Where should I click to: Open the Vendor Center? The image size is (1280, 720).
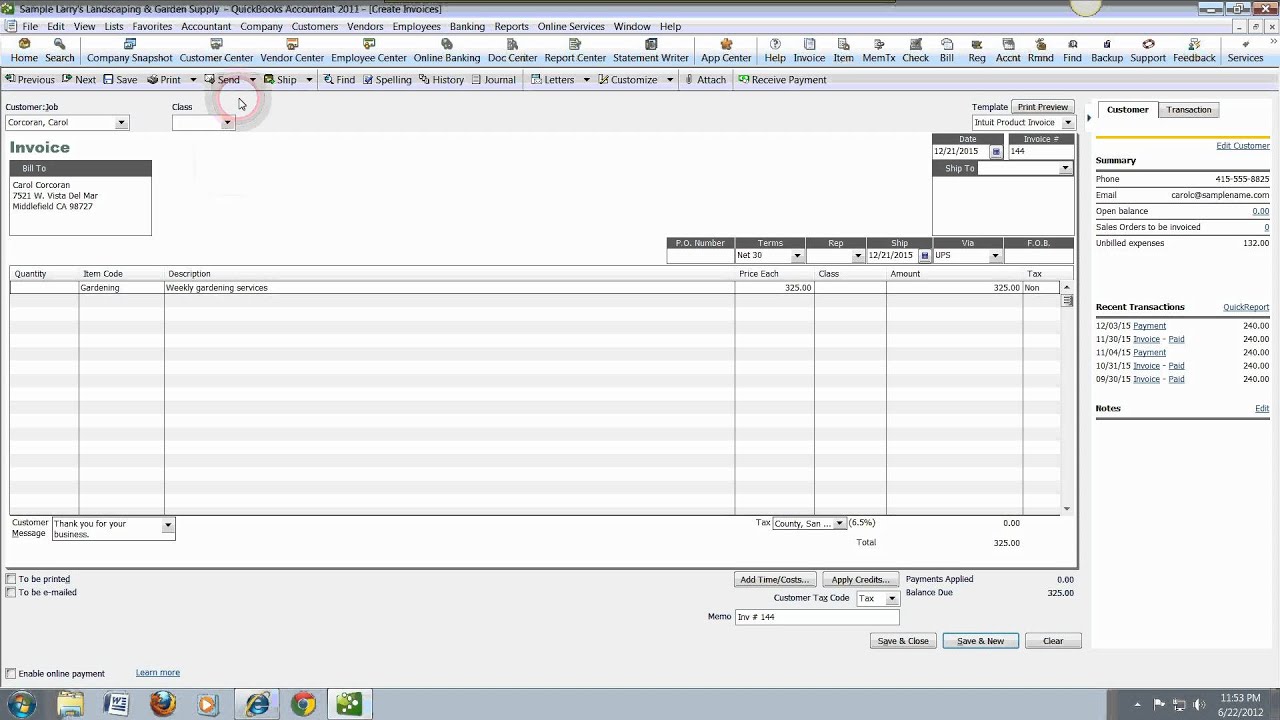point(292,51)
